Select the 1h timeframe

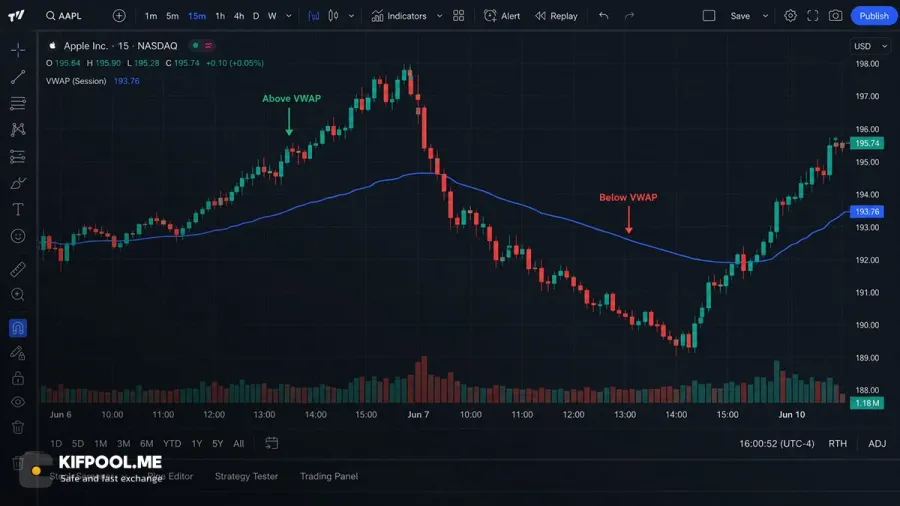(220, 16)
